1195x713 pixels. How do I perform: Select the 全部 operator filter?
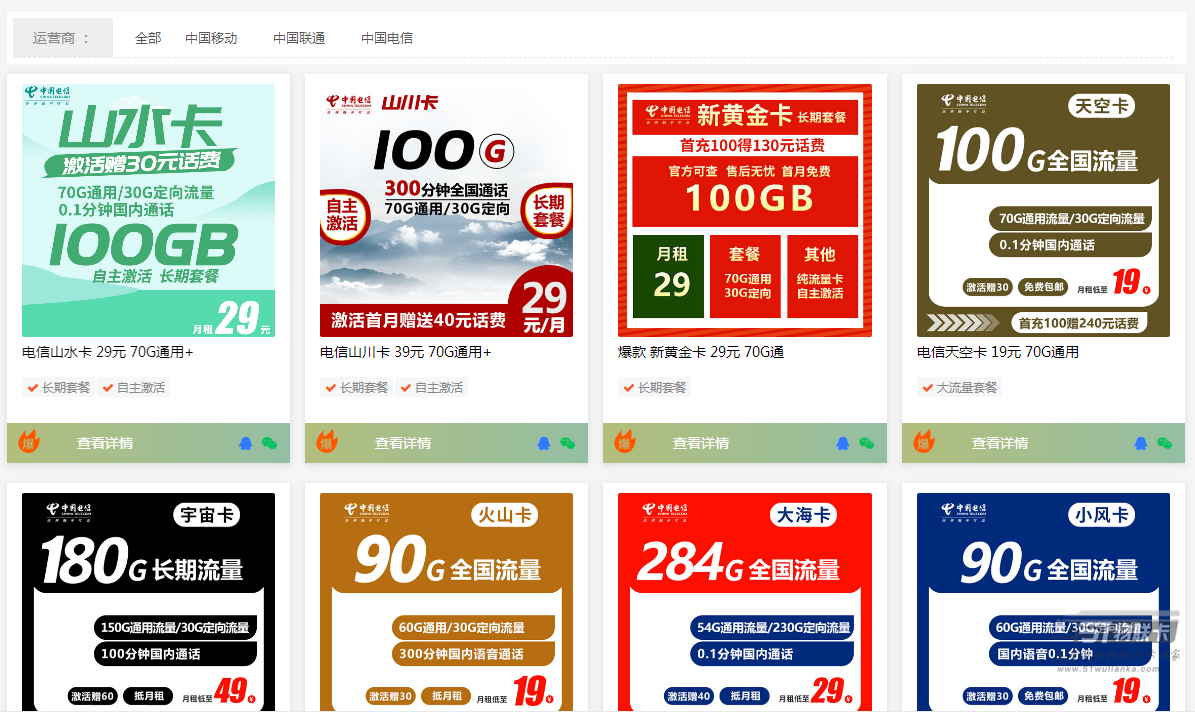point(148,38)
